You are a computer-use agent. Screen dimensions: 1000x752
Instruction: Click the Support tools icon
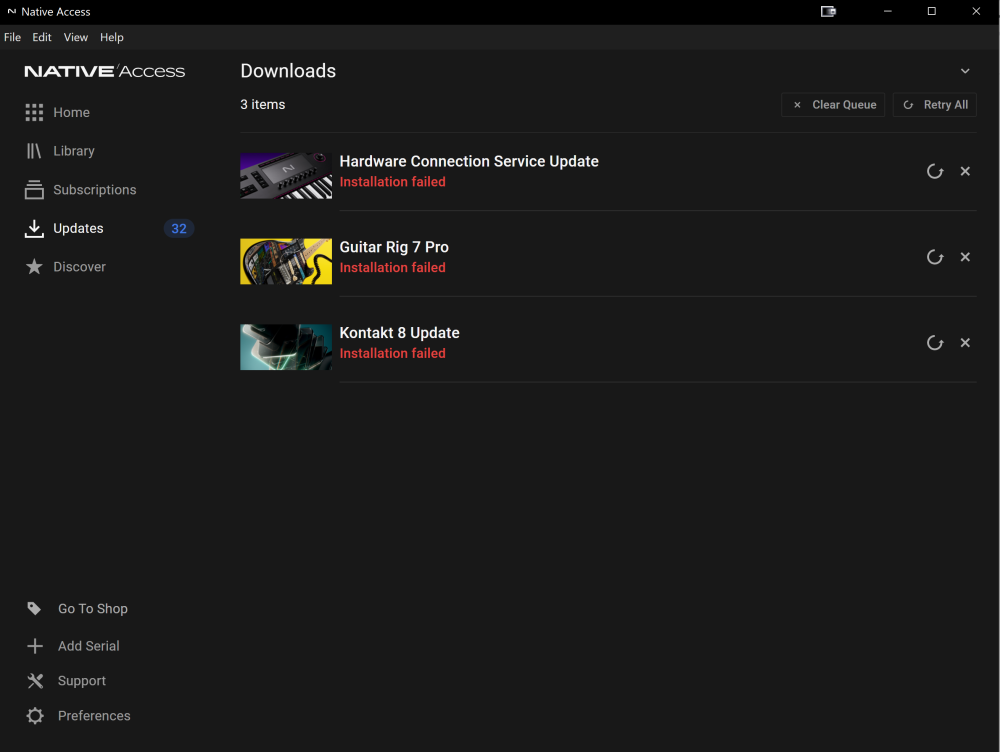pos(35,681)
